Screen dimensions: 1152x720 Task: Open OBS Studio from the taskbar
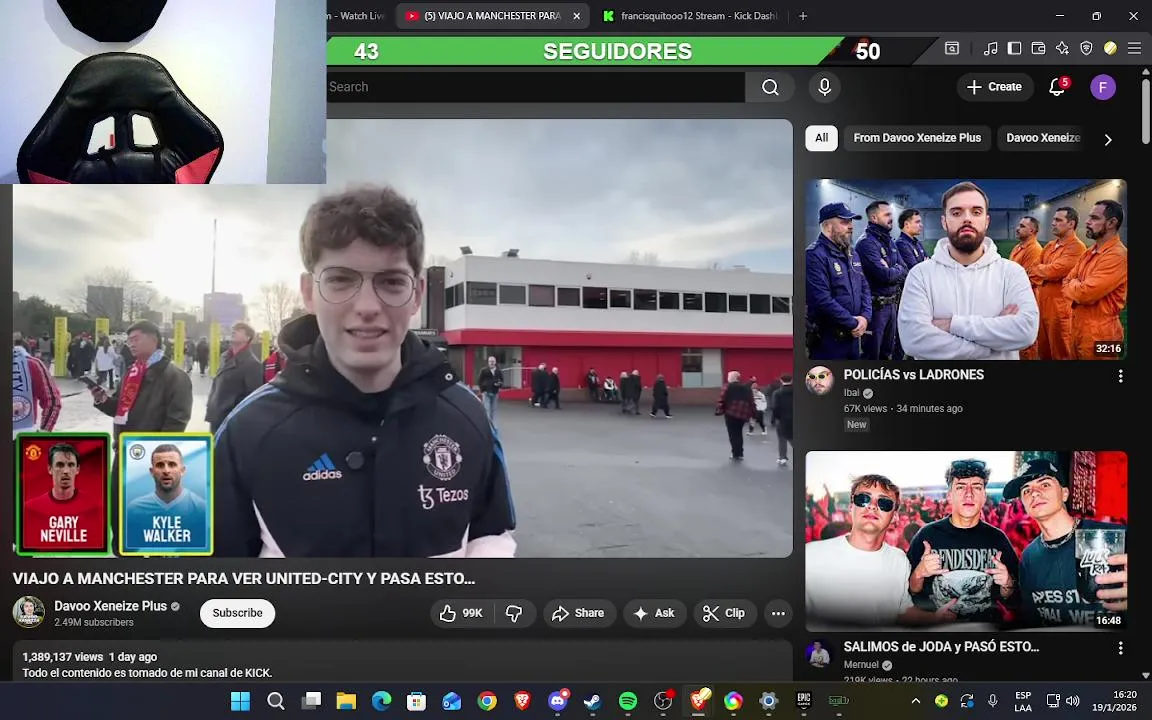click(663, 701)
